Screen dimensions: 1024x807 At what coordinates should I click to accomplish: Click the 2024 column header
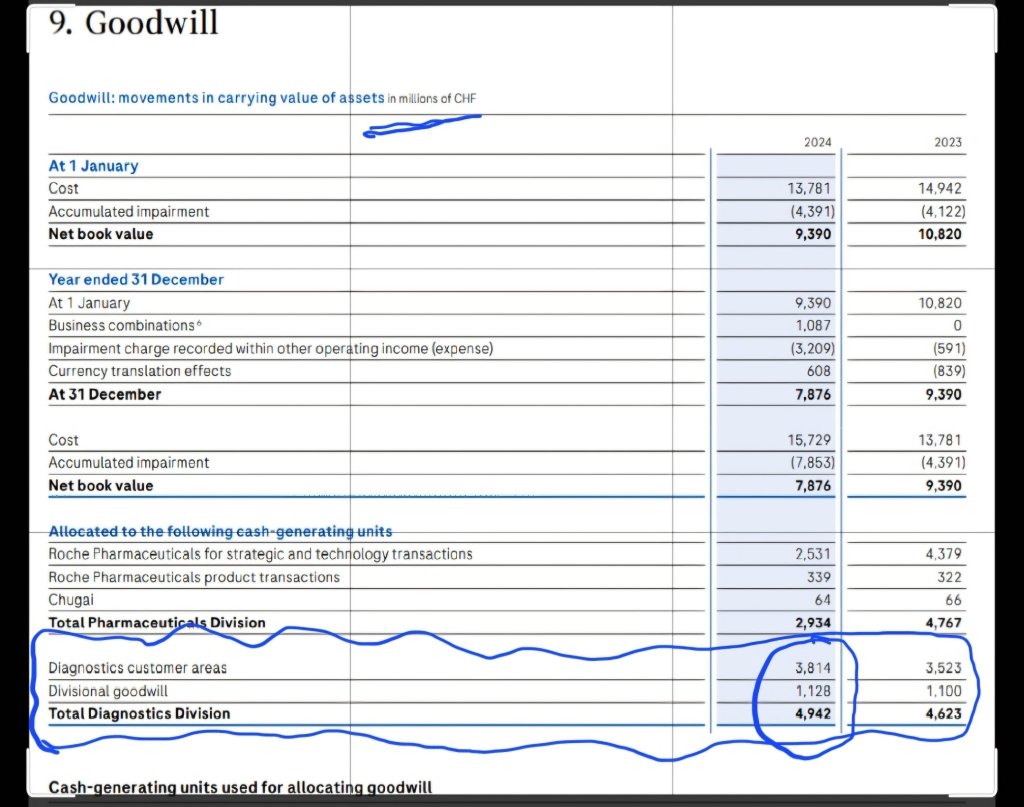coord(818,142)
